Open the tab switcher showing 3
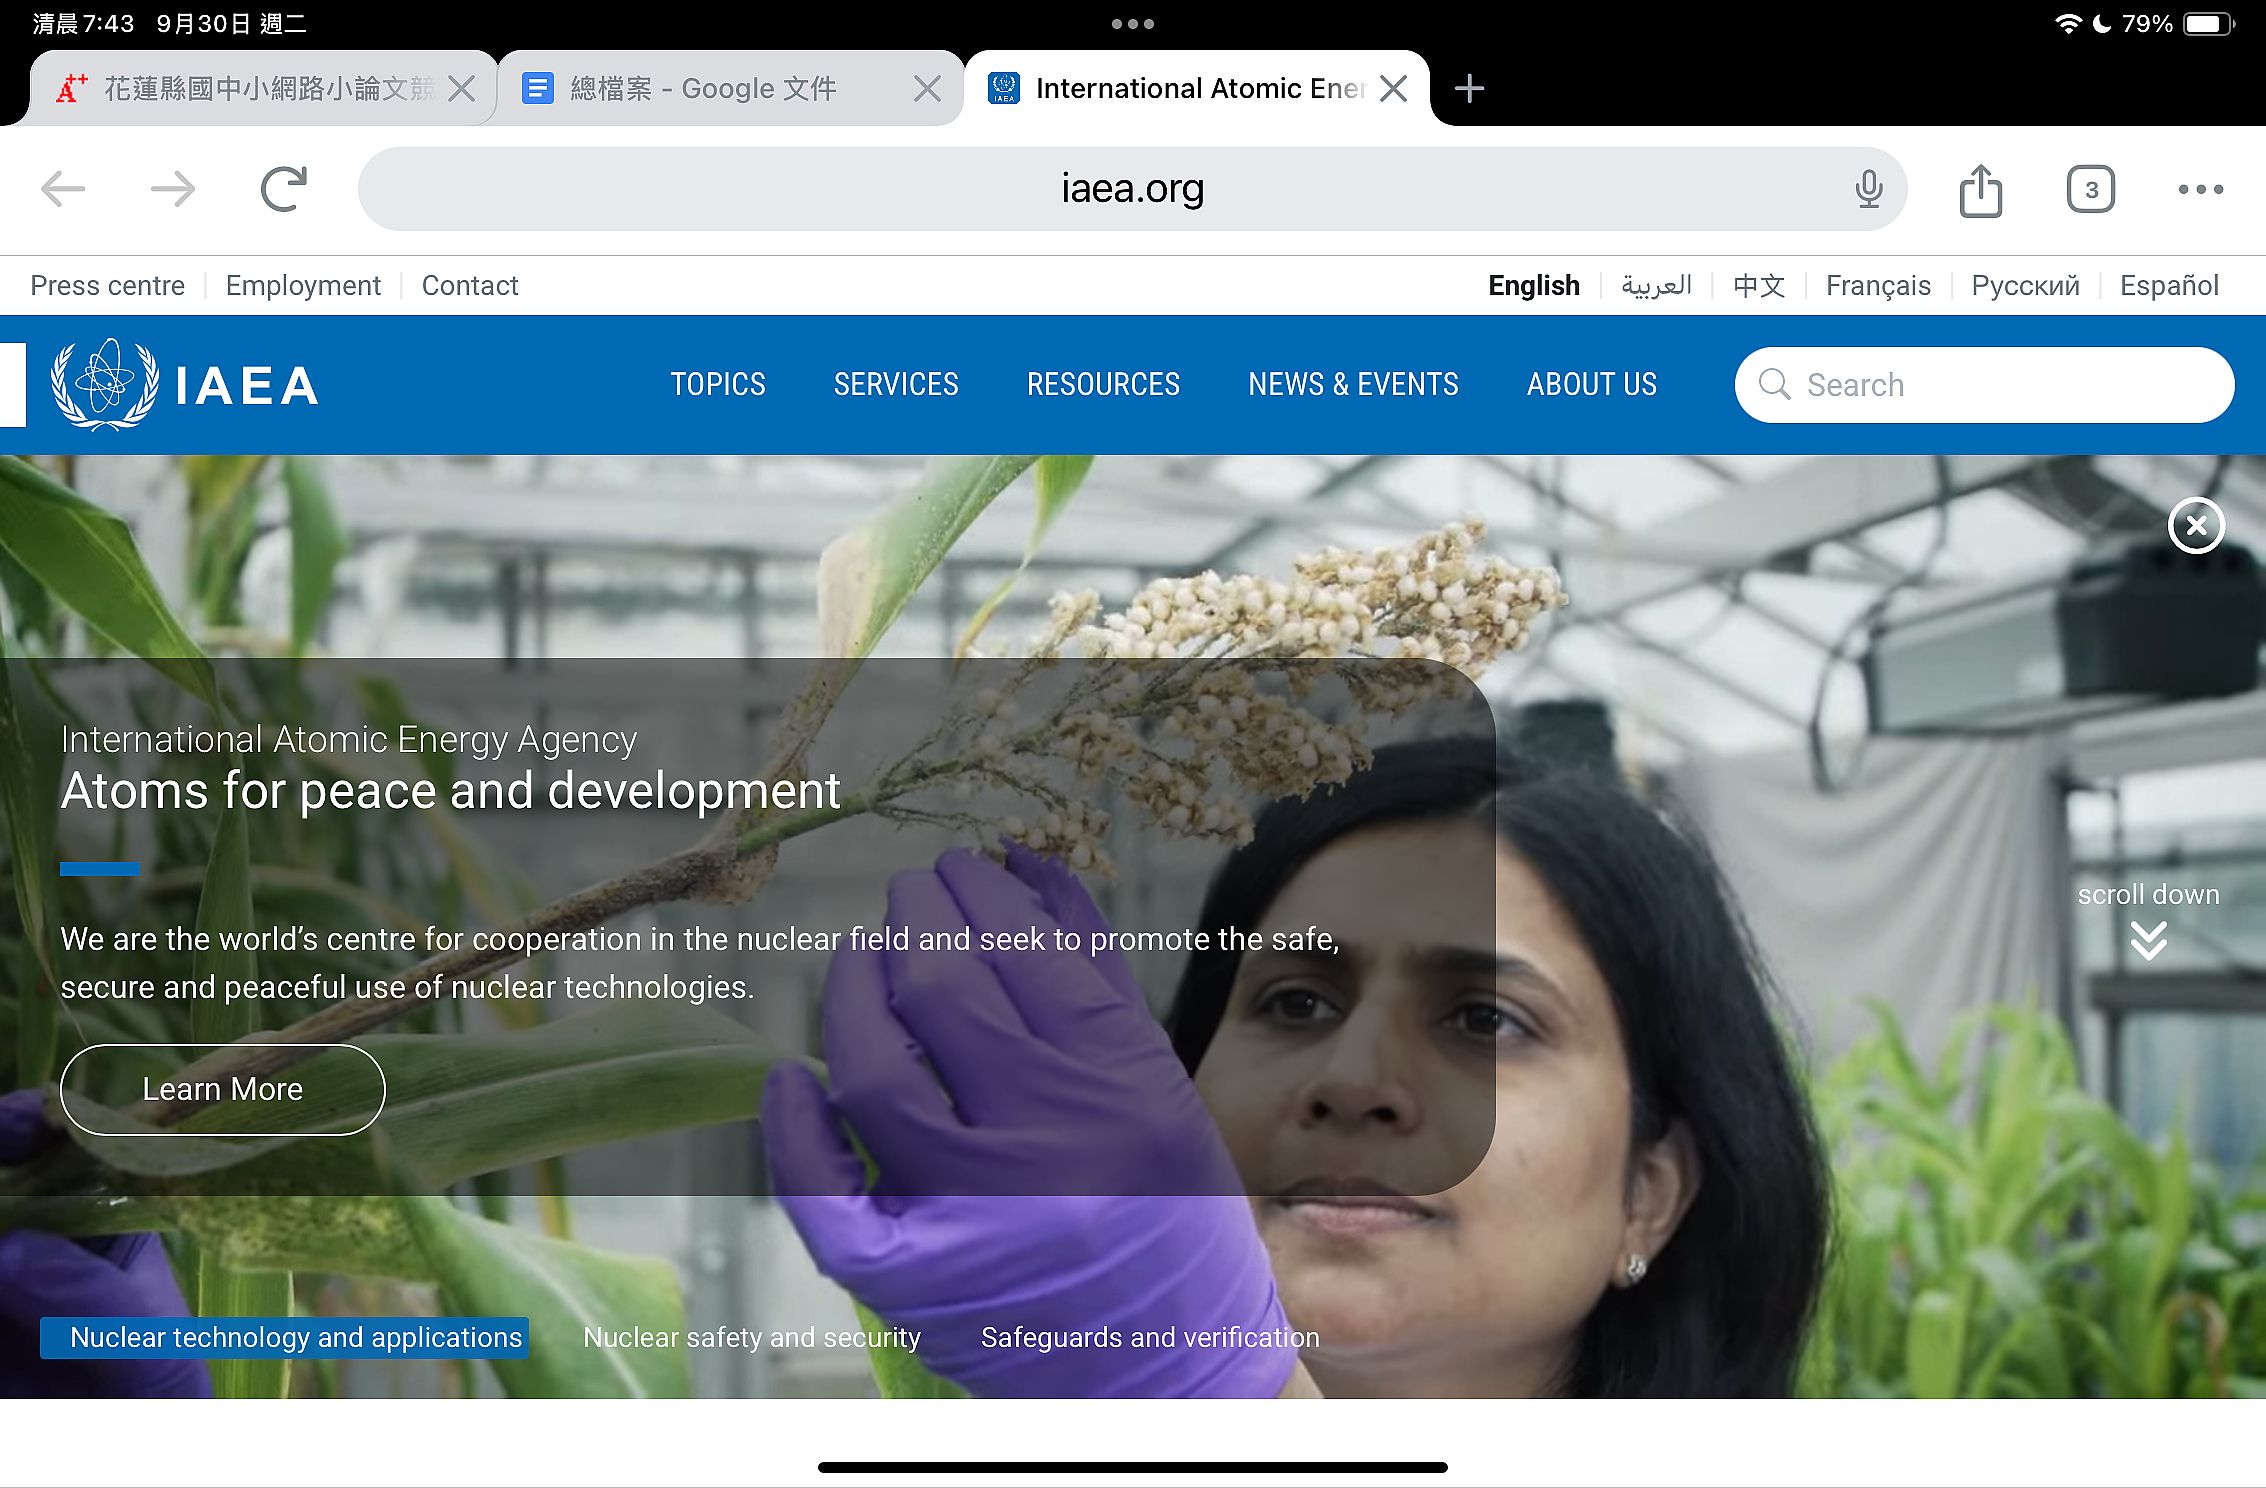Screen dimensions: 2266x1488 2090,189
